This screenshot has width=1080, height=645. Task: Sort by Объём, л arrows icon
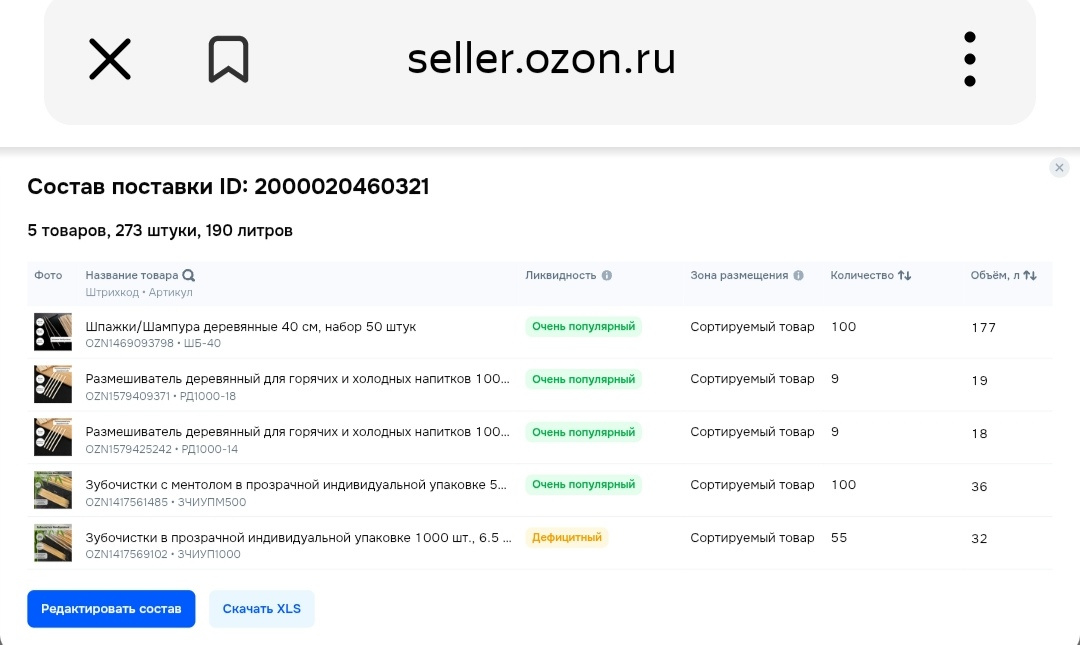pos(1030,276)
